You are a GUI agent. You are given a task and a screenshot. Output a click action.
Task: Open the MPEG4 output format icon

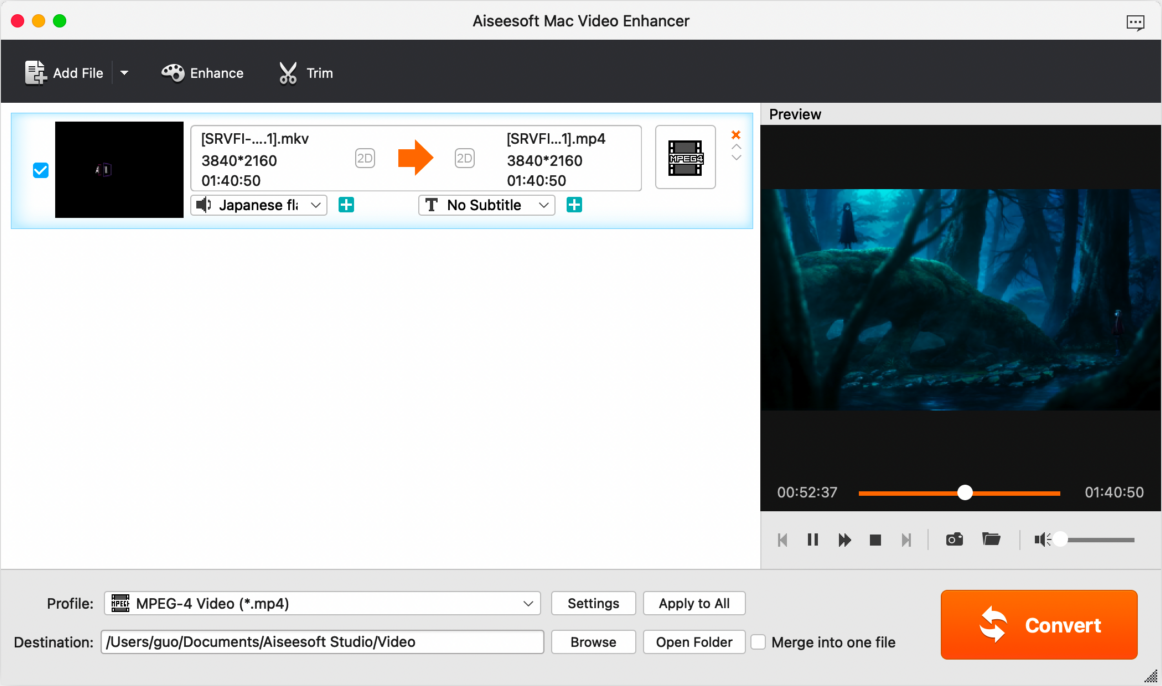[x=685, y=157]
